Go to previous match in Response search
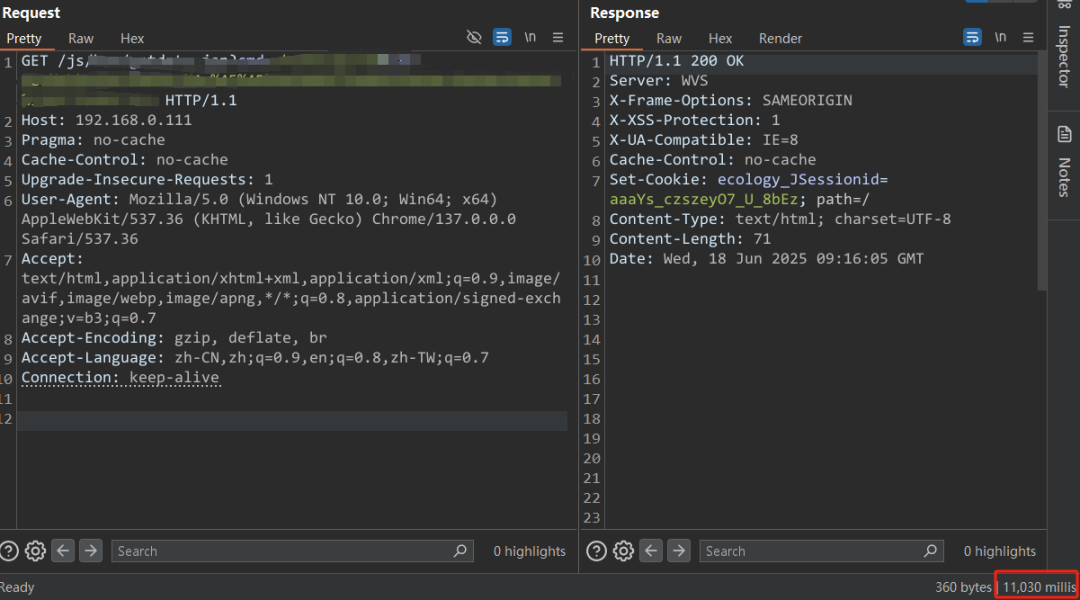Image resolution: width=1080 pixels, height=600 pixels. click(x=651, y=550)
